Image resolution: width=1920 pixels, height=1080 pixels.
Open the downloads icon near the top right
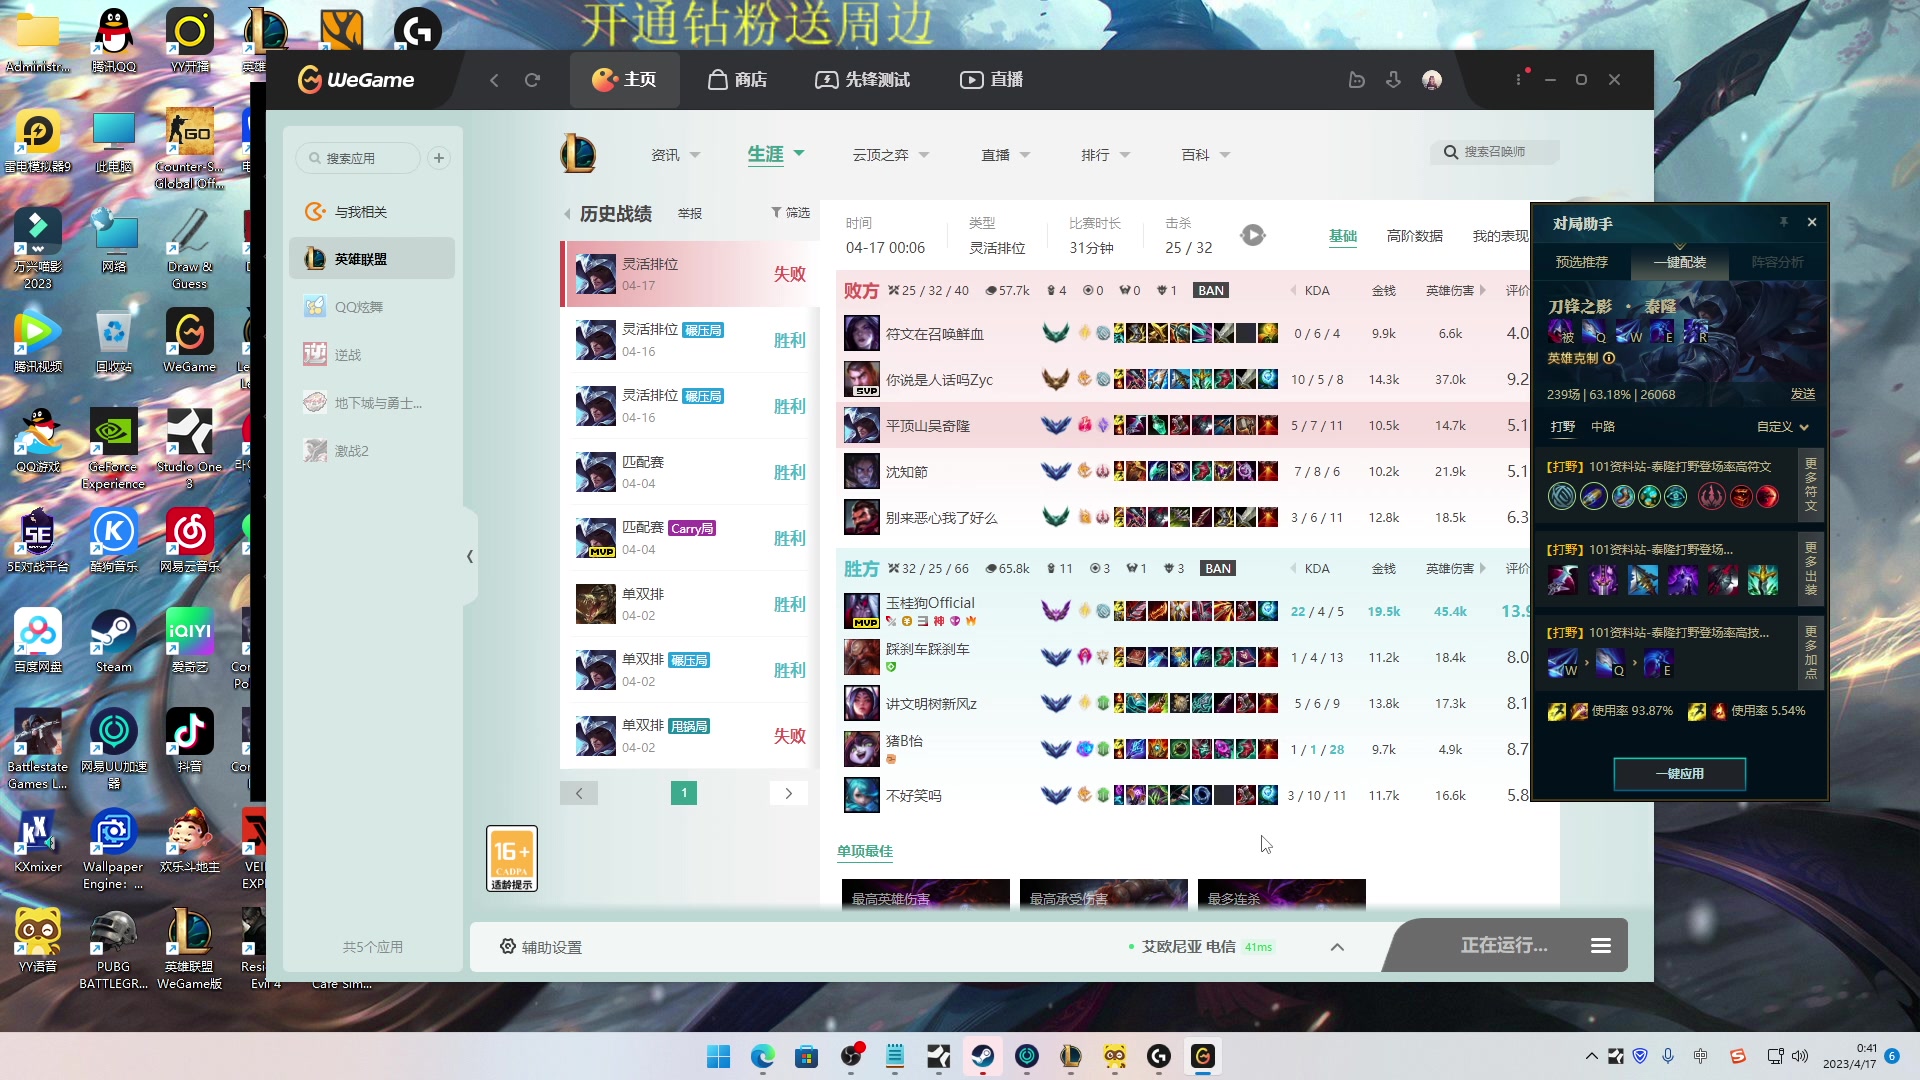[1393, 79]
